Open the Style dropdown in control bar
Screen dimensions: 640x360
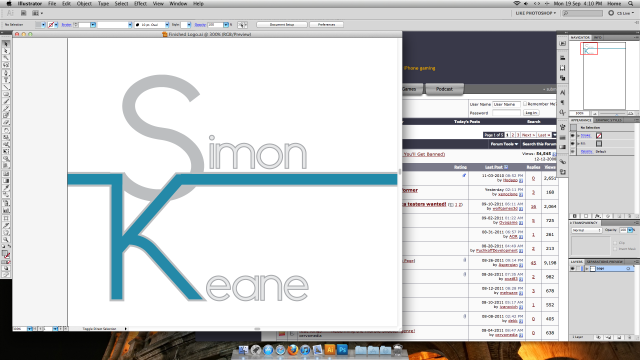click(x=189, y=25)
